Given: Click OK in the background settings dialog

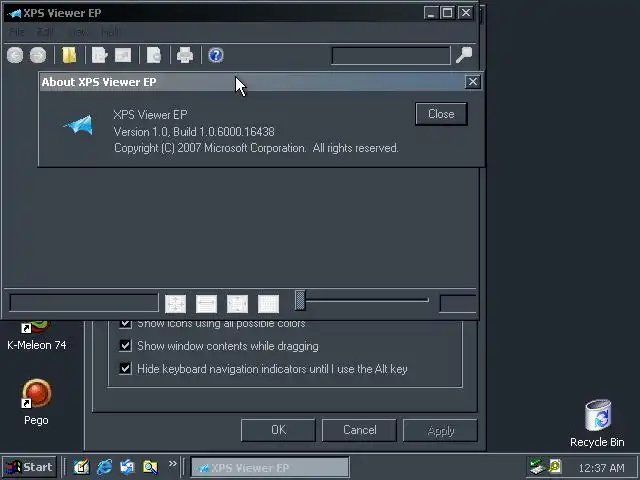Looking at the screenshot, I should point(278,430).
